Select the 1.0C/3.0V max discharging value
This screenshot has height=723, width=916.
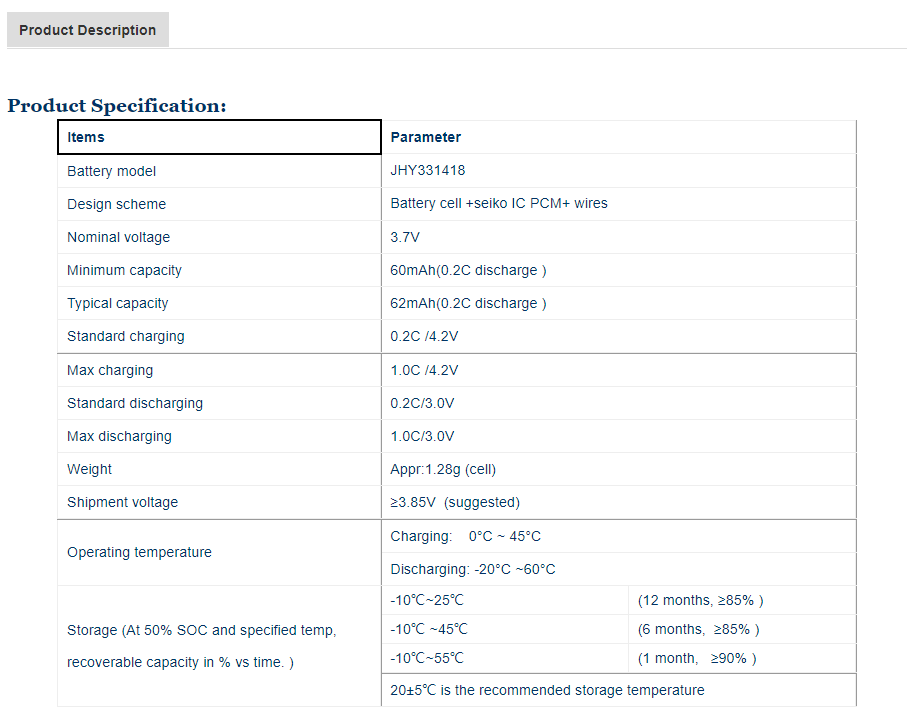tap(422, 436)
